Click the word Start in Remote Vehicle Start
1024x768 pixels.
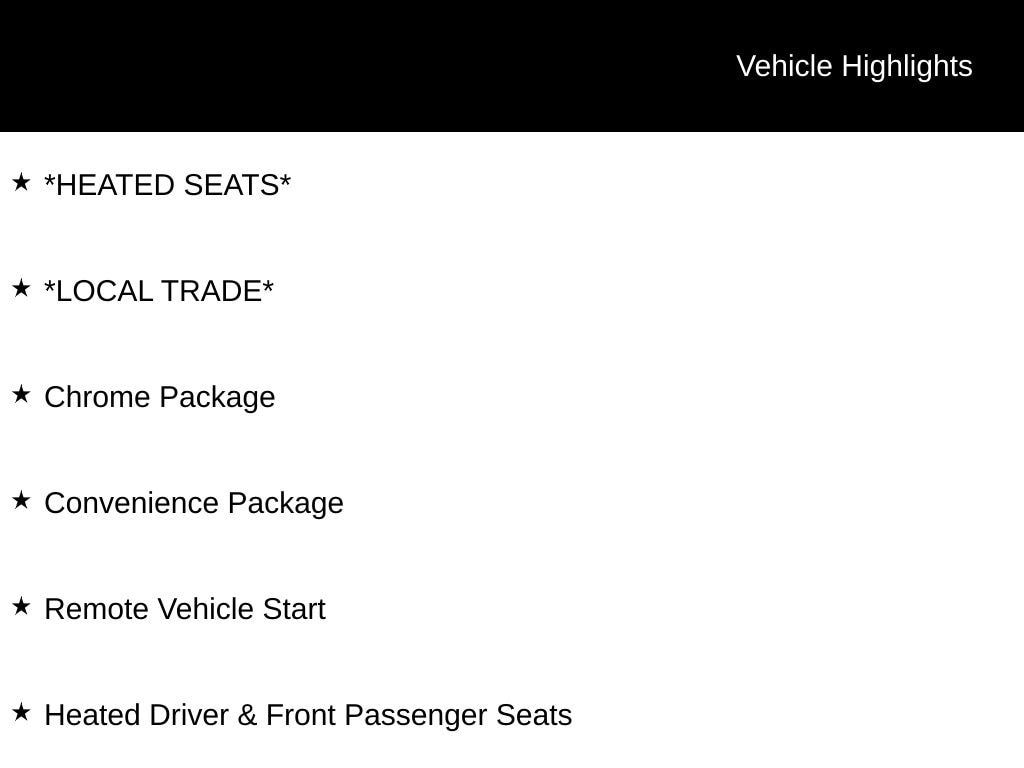click(x=294, y=609)
